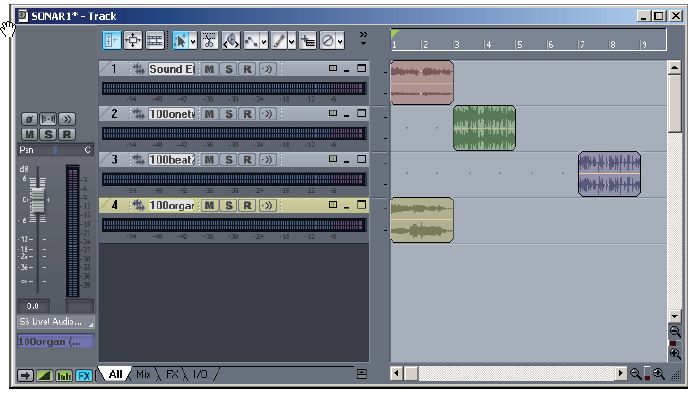
Task: Toggle the green volume module icon
Action: [45, 376]
